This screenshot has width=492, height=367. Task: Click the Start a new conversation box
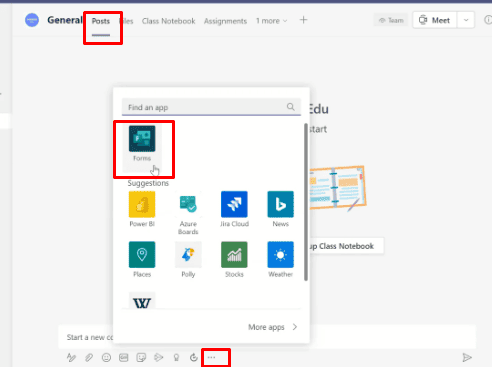pyautogui.click(x=267, y=337)
